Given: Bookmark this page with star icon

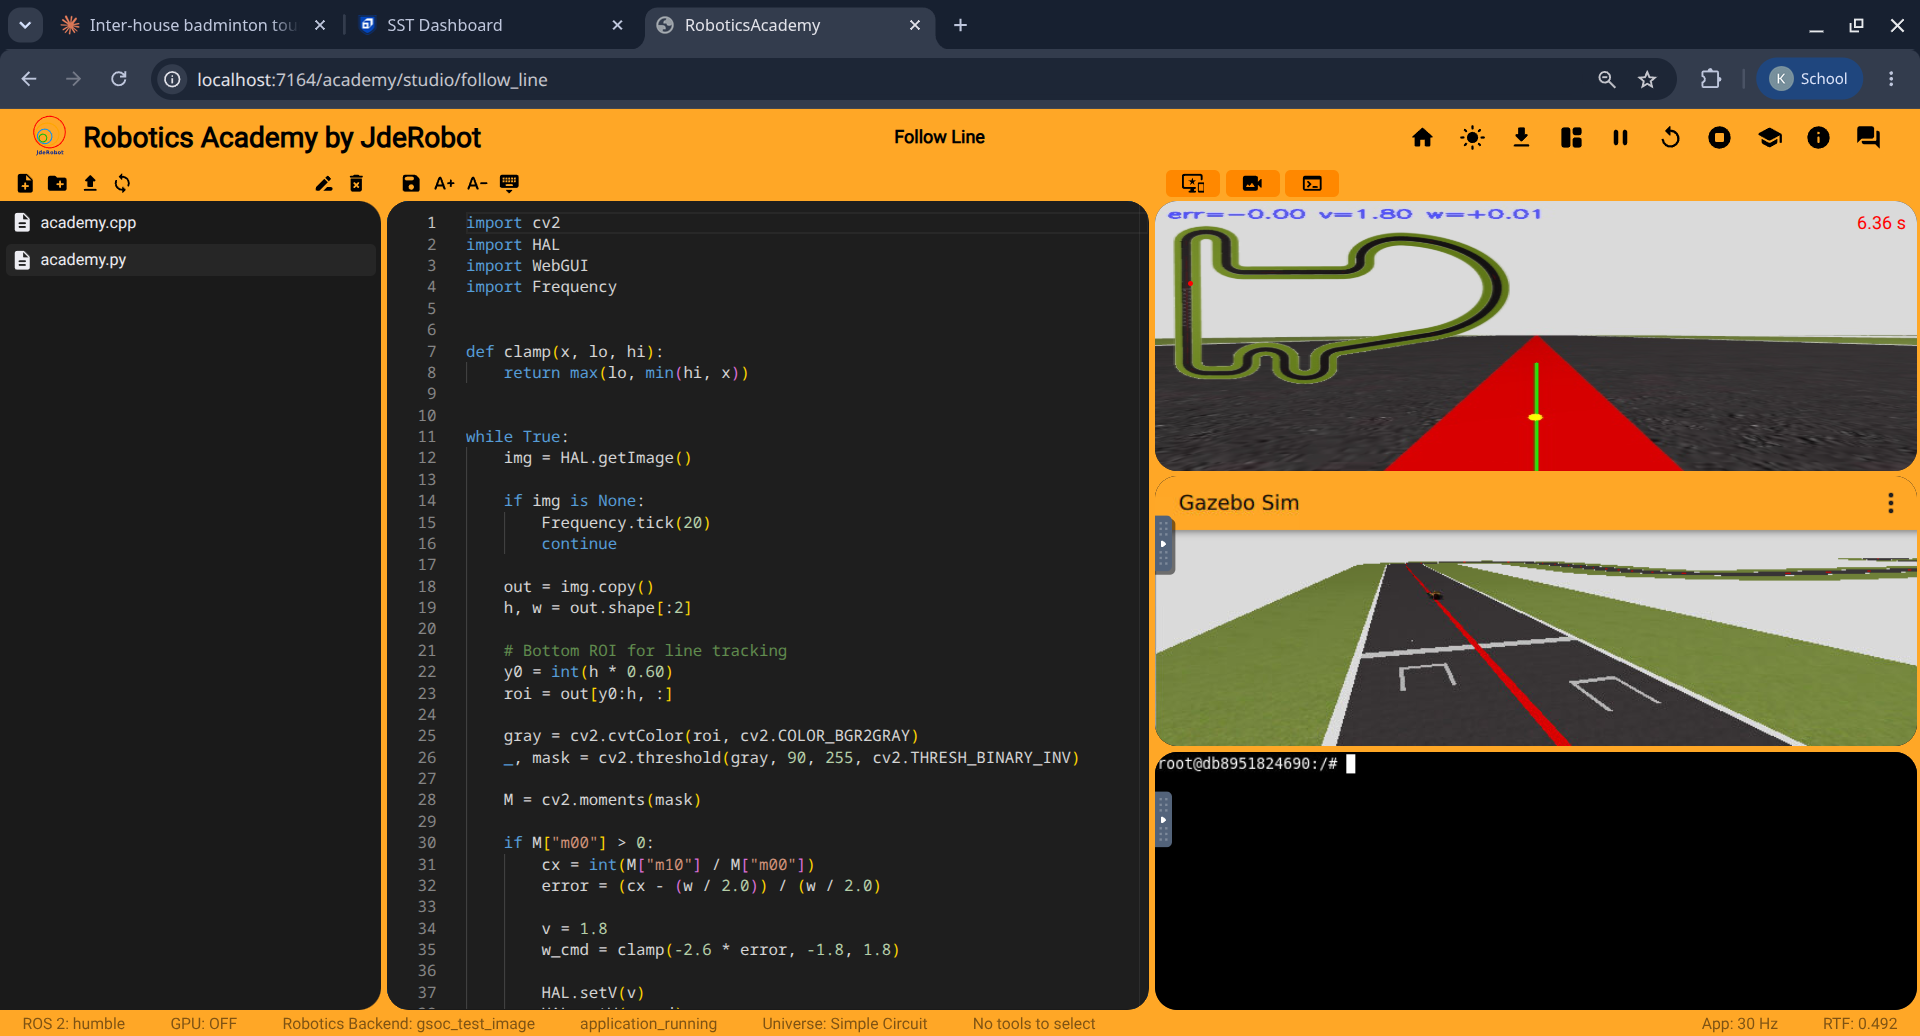Looking at the screenshot, I should pos(1647,79).
